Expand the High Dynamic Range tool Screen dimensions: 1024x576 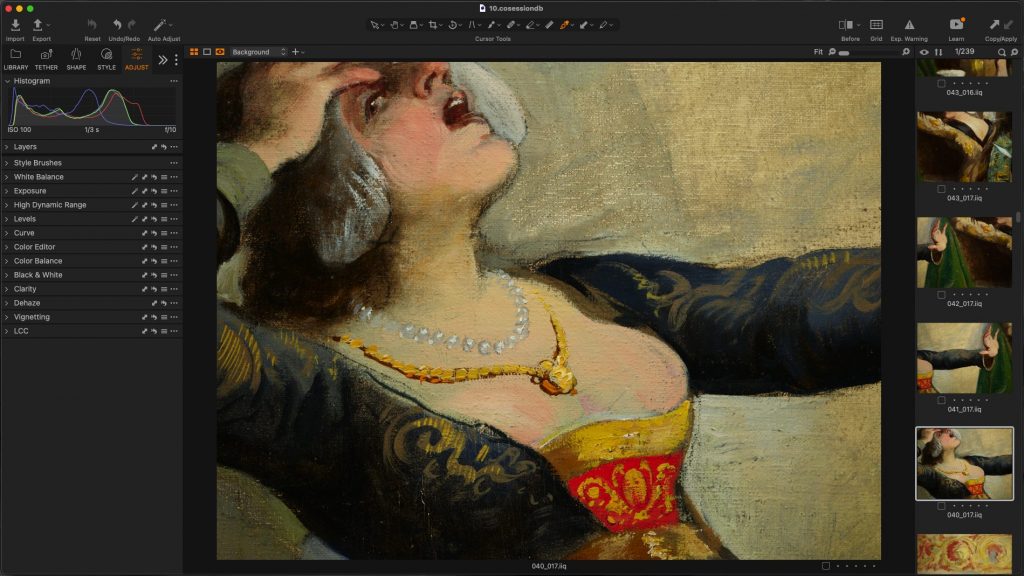click(x=7, y=205)
